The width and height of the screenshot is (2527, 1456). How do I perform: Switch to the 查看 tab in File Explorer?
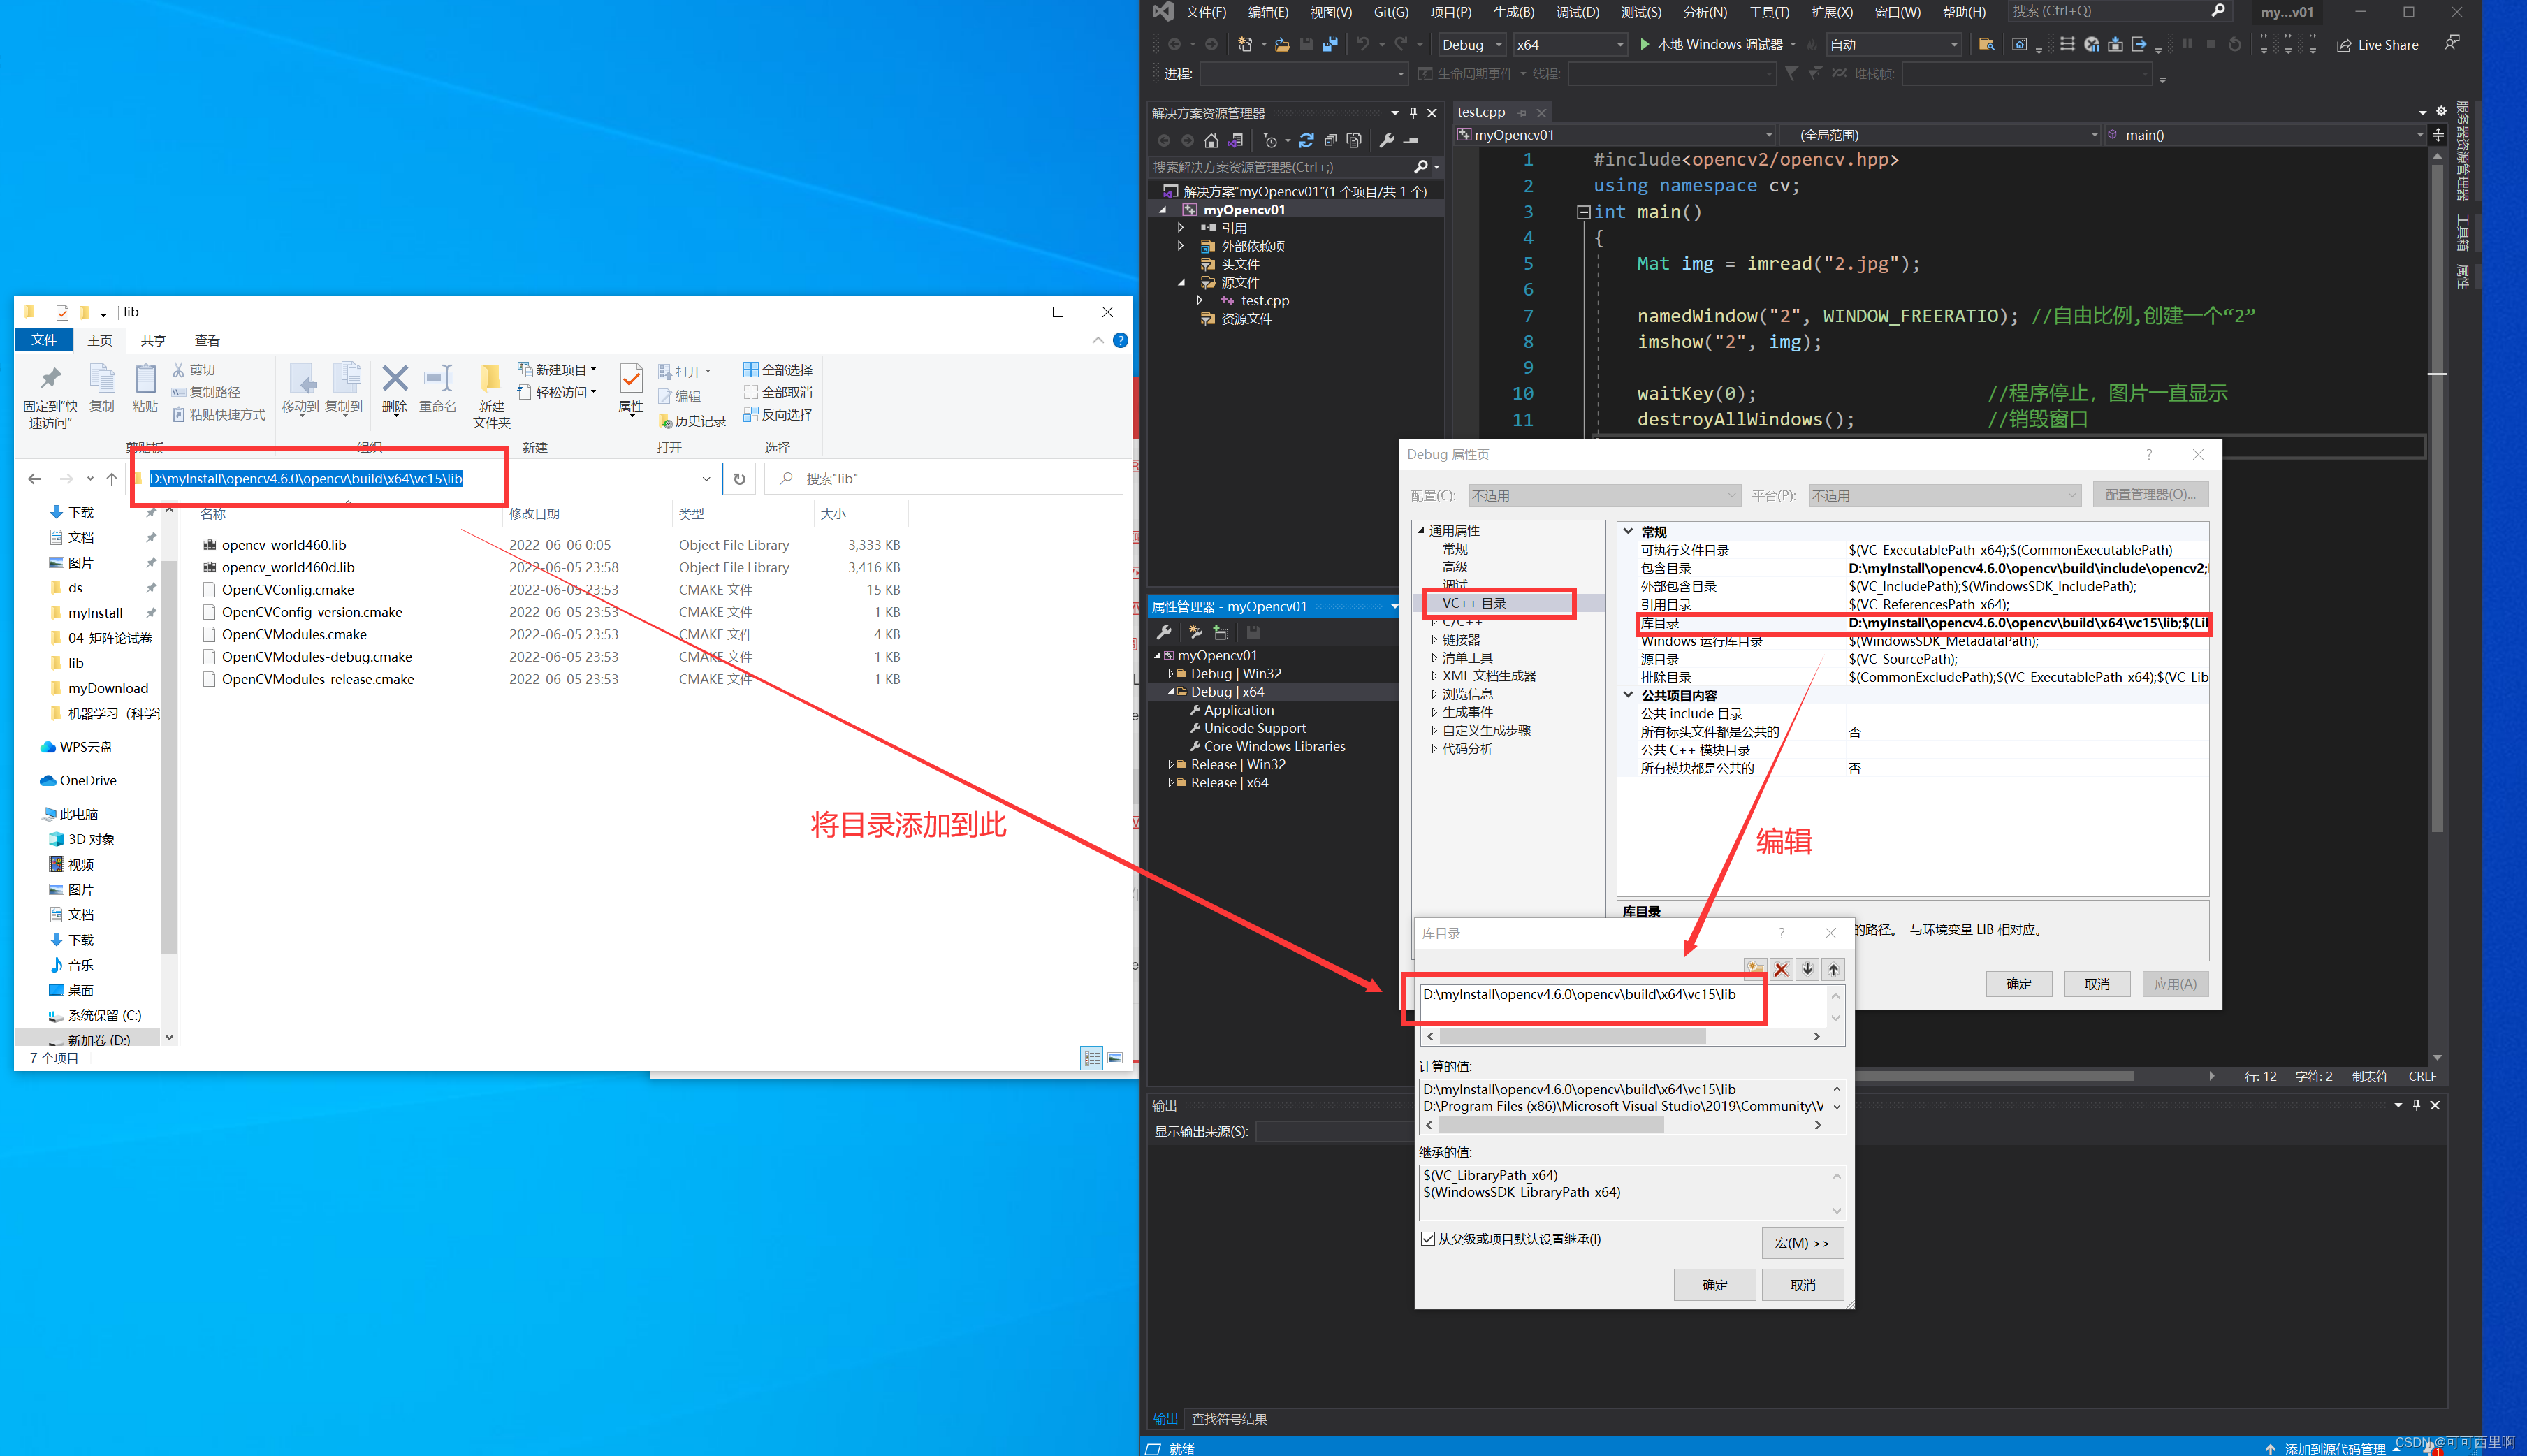[207, 341]
